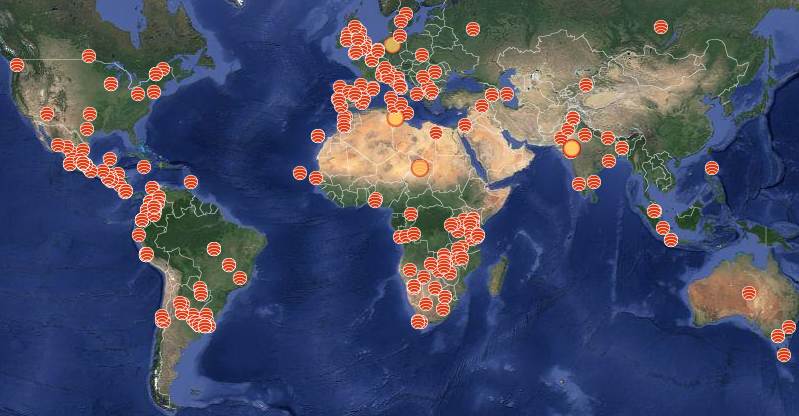The image size is (799, 416).
Task: Open the marker in Gabon near the equator
Action: pos(411,214)
